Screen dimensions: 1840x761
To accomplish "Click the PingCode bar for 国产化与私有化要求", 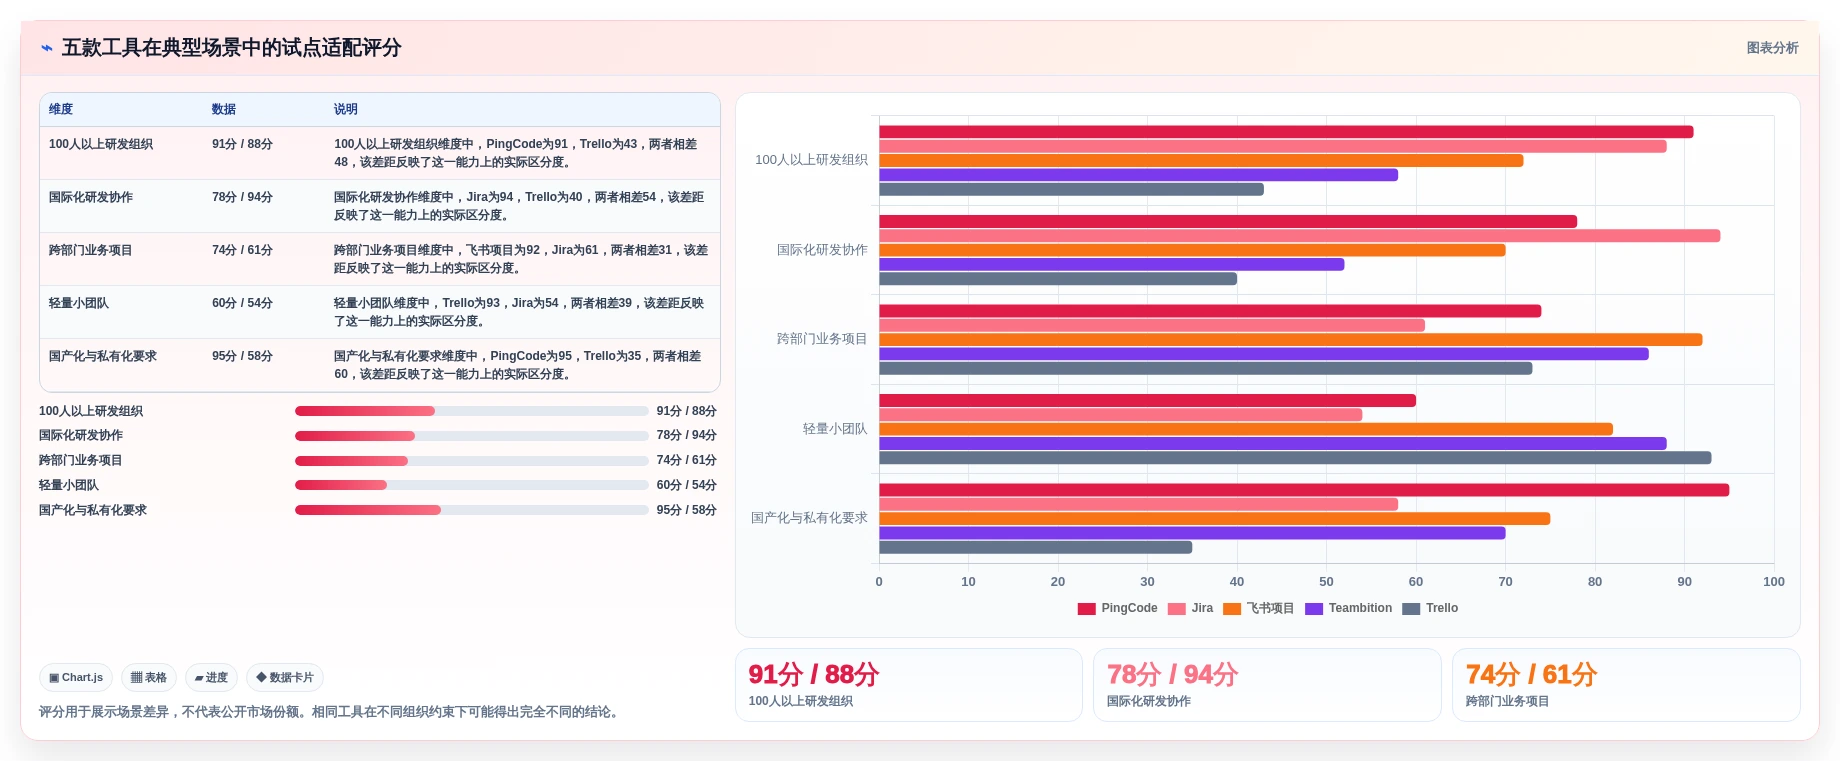I will tap(1304, 490).
